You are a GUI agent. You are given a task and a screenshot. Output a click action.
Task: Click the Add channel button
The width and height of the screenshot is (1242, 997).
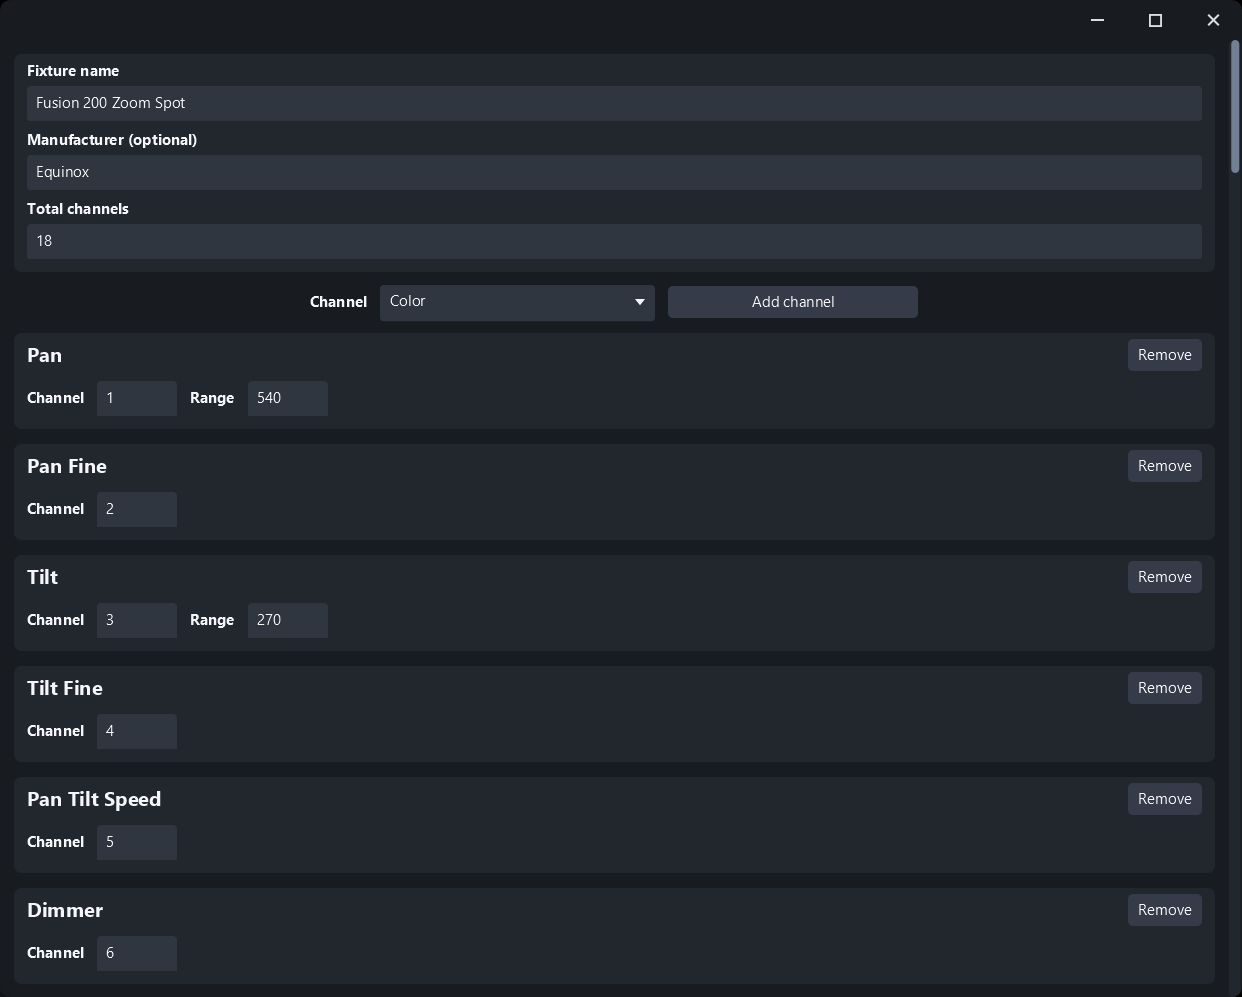793,302
